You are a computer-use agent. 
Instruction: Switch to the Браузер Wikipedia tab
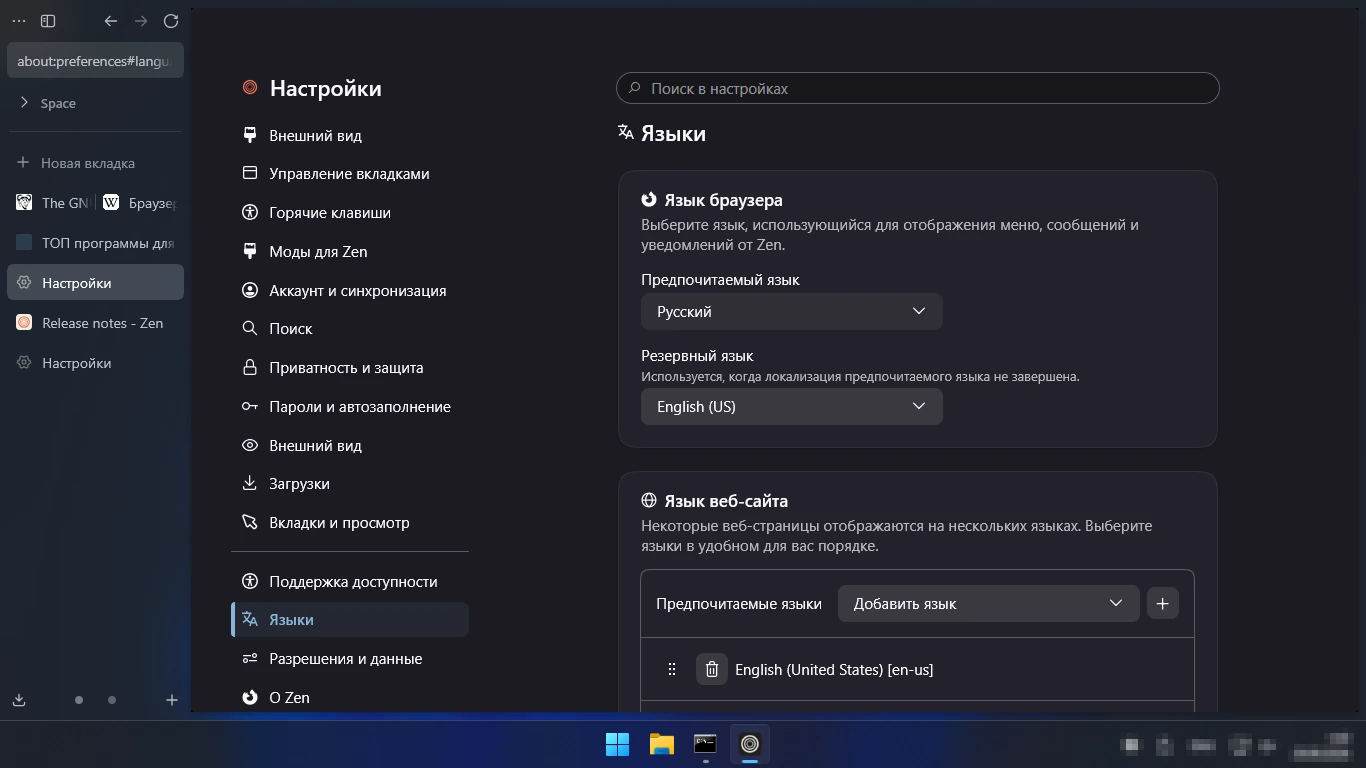140,203
